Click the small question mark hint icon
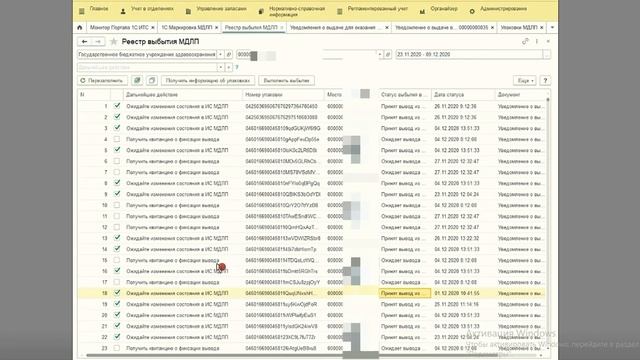Screen dimensions: 640x360 237,67
